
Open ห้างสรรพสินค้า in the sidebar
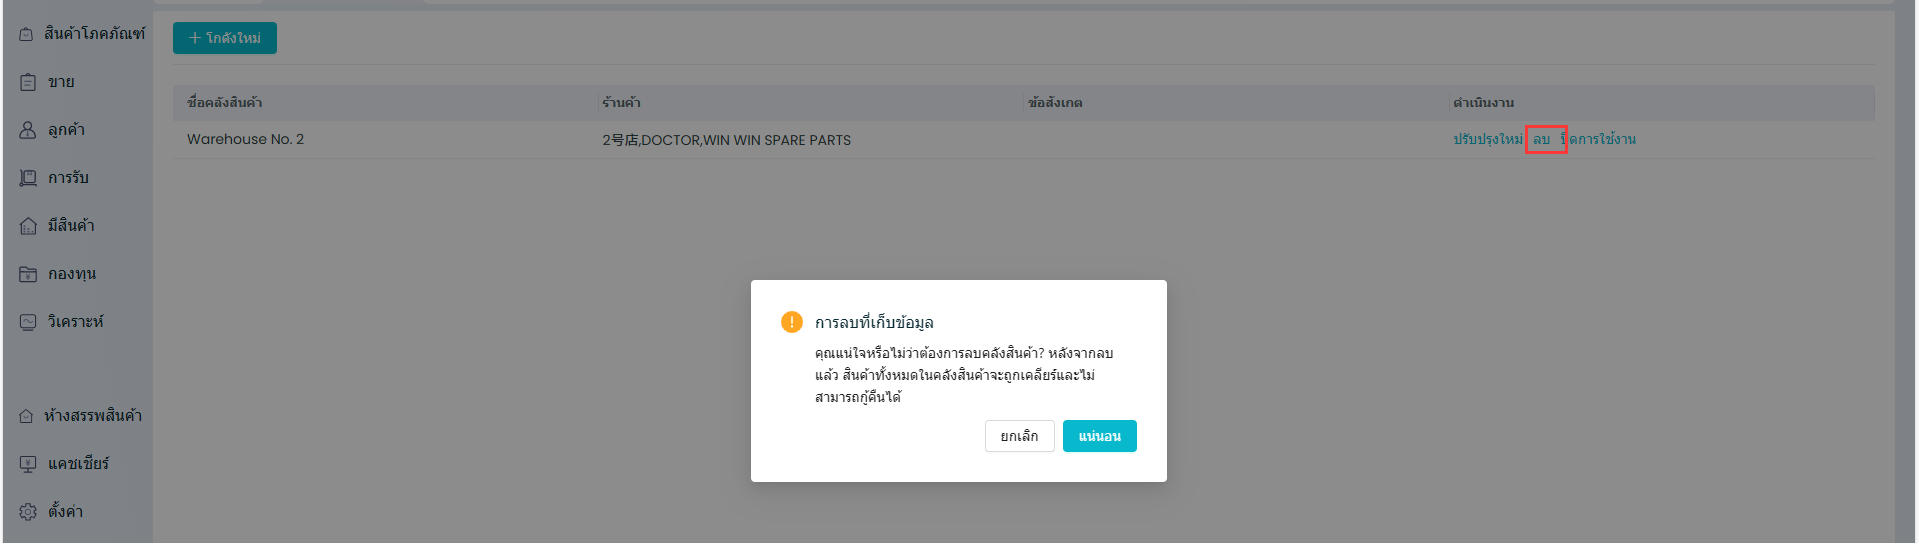coord(82,416)
